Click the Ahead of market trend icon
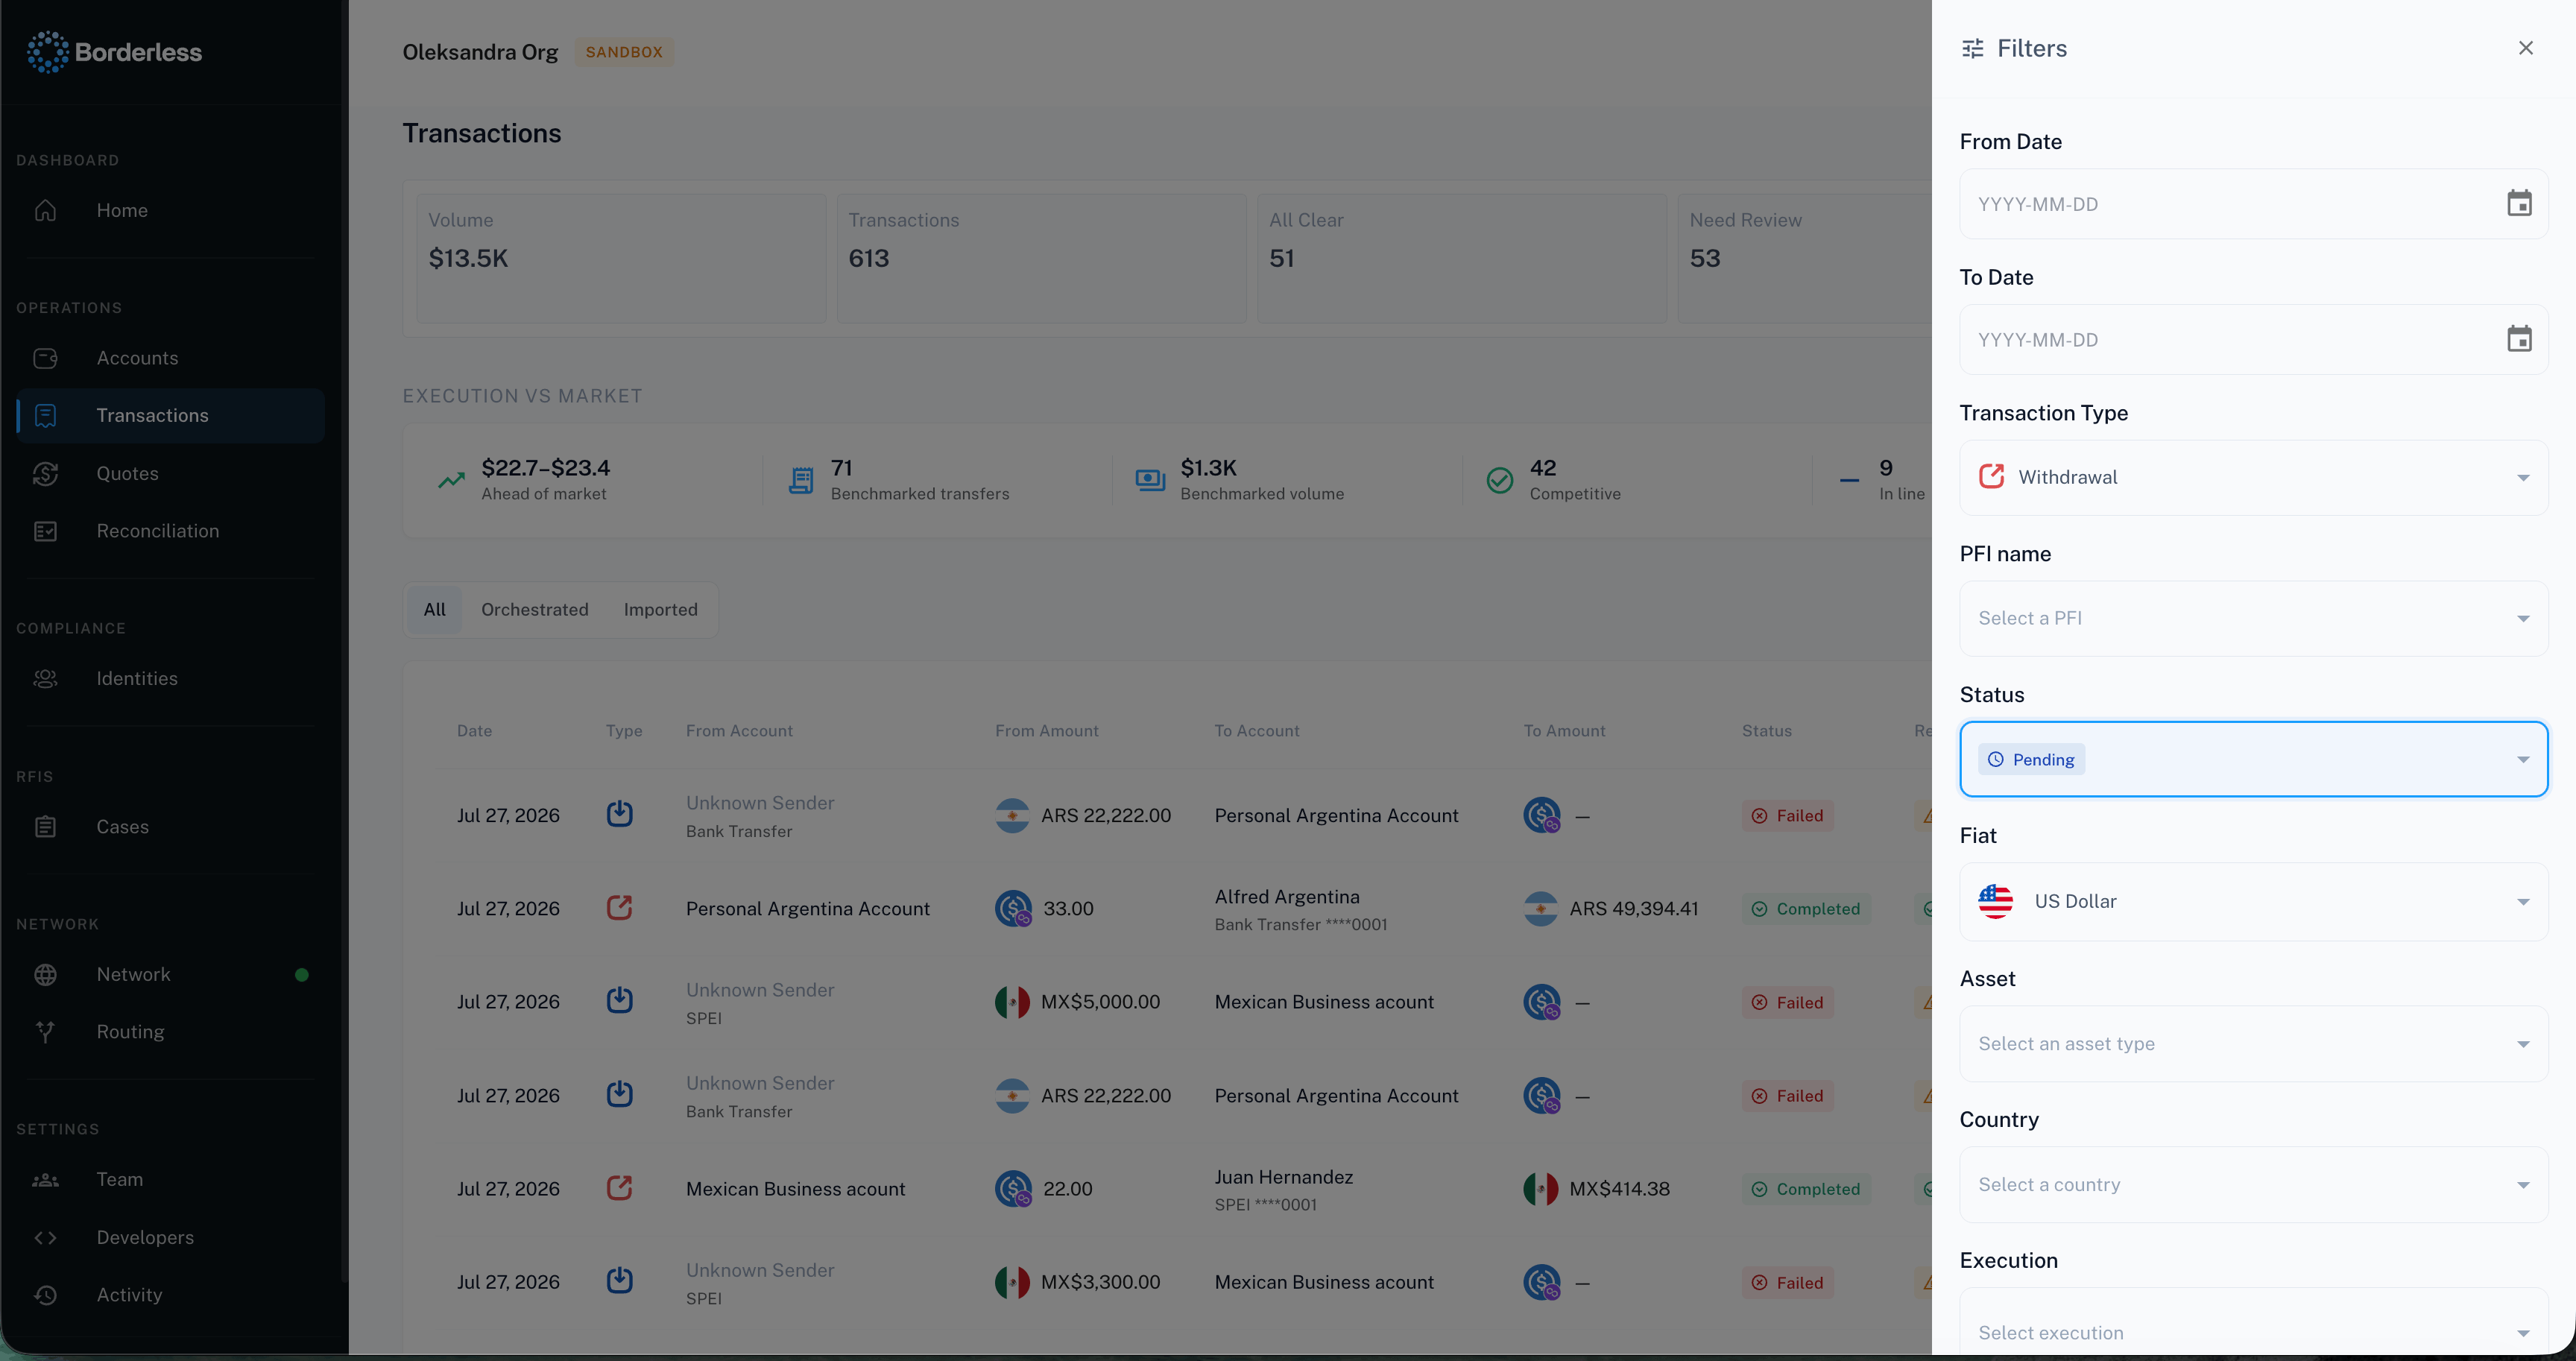Image resolution: width=2576 pixels, height=1361 pixels. coord(451,480)
